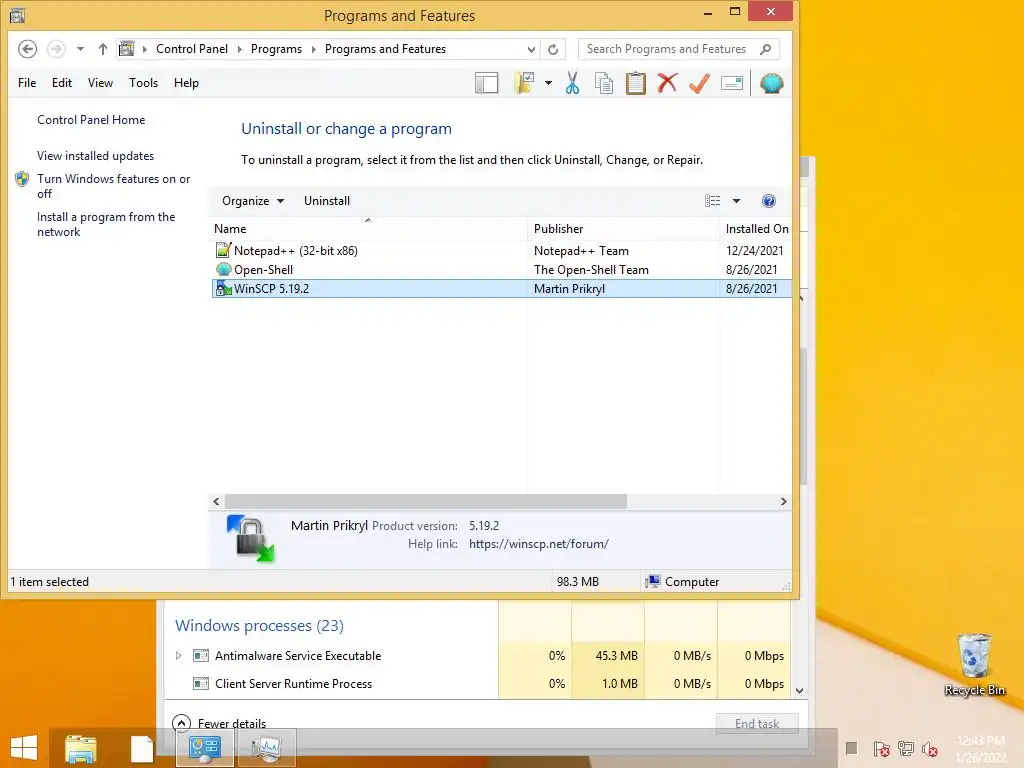This screenshot has width=1024, height=768.
Task: Open the Help menu
Action: pos(186,83)
